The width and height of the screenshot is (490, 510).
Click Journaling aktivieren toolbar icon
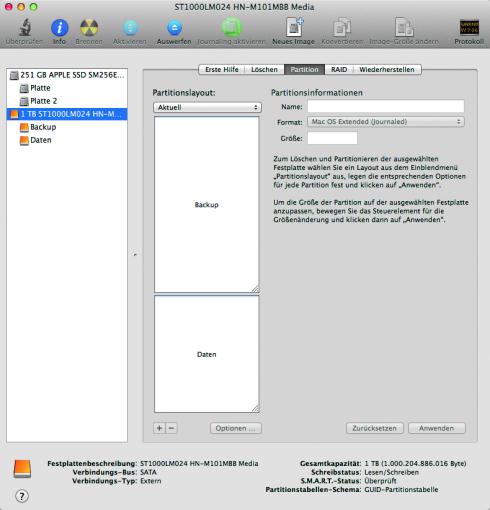(231, 27)
